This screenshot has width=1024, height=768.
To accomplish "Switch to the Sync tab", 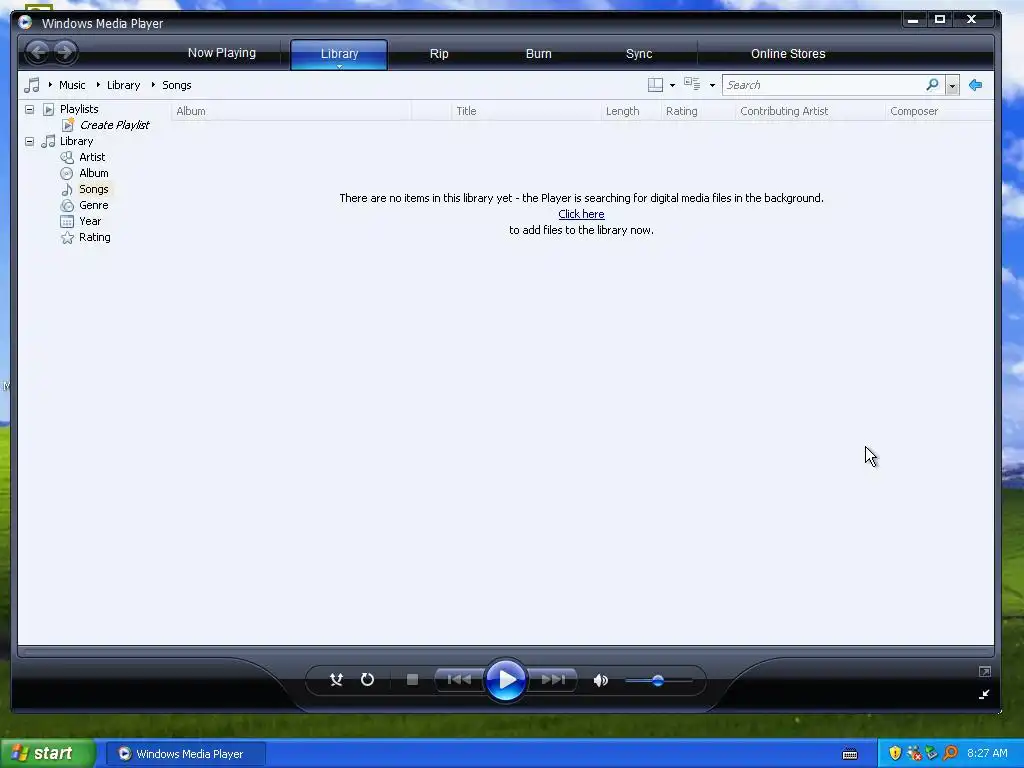I will (639, 54).
